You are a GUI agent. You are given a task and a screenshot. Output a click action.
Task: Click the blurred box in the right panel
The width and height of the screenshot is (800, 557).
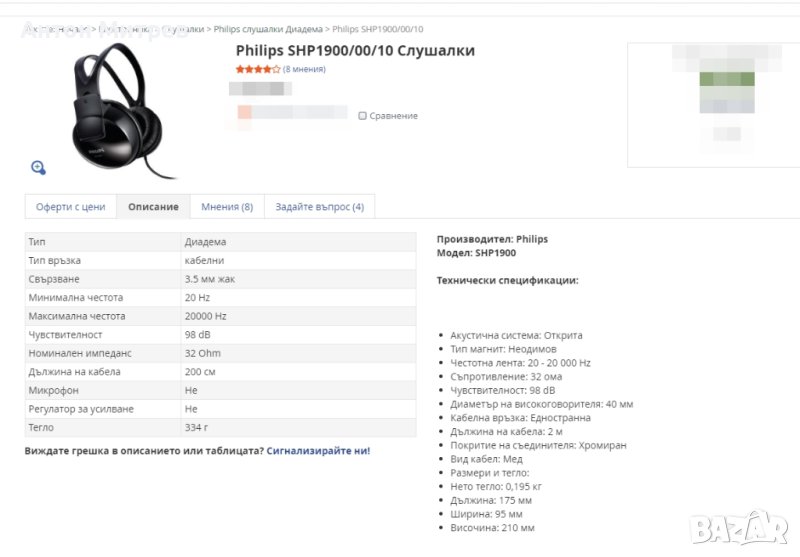712,104
